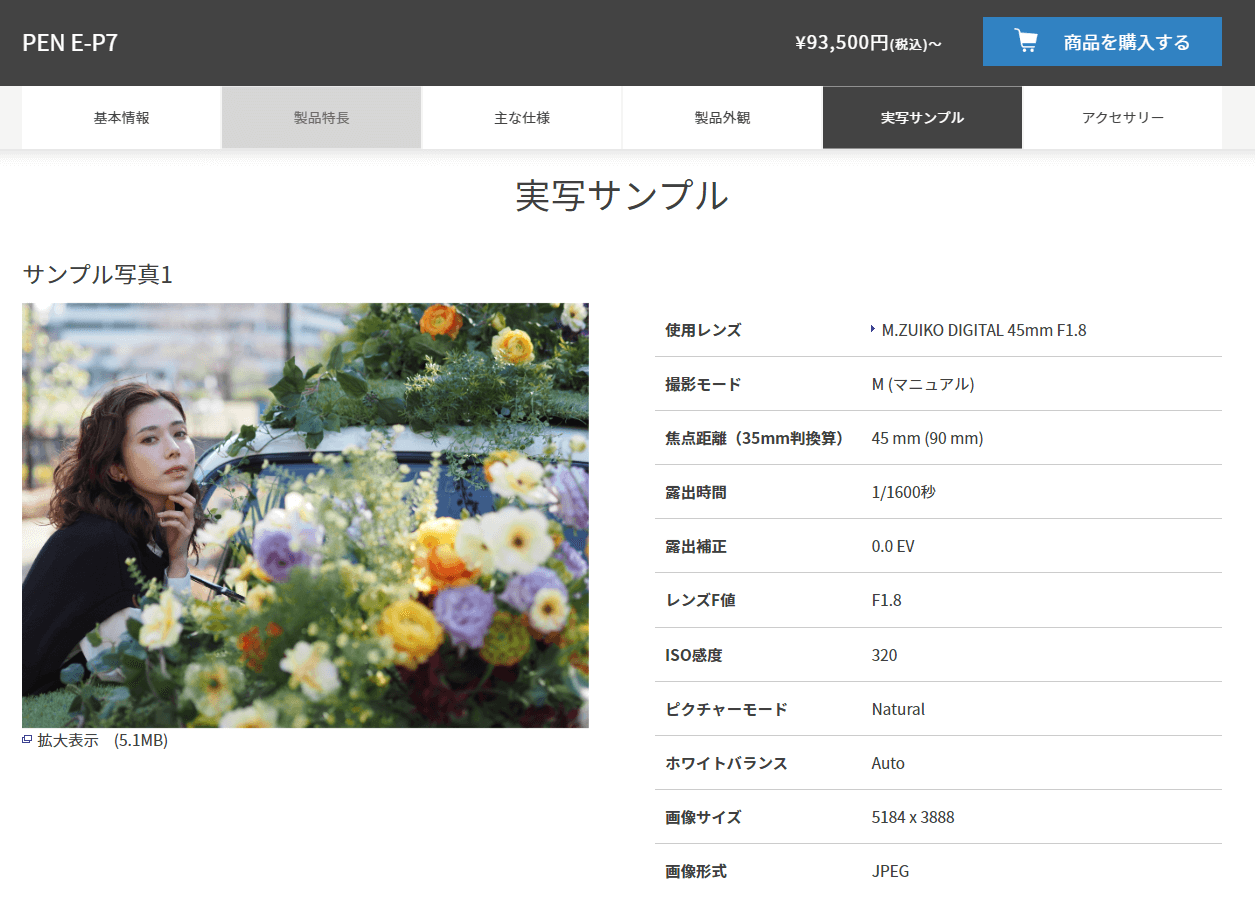
Task: Click the Auto white balance value
Action: tap(888, 763)
